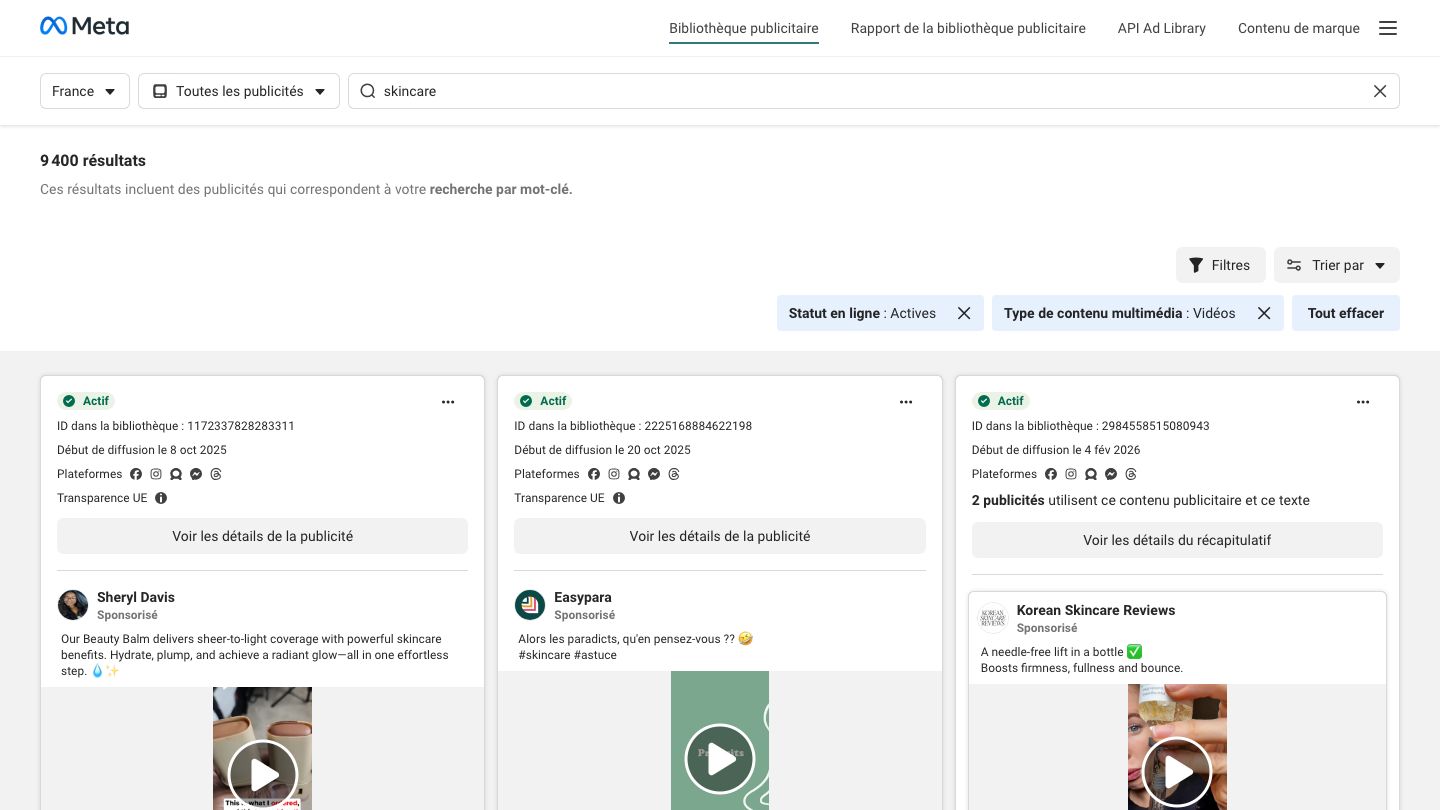Image resolution: width=1440 pixels, height=810 pixels.
Task: Open the Sheryl Davis advertiser name link
Action: pos(136,597)
